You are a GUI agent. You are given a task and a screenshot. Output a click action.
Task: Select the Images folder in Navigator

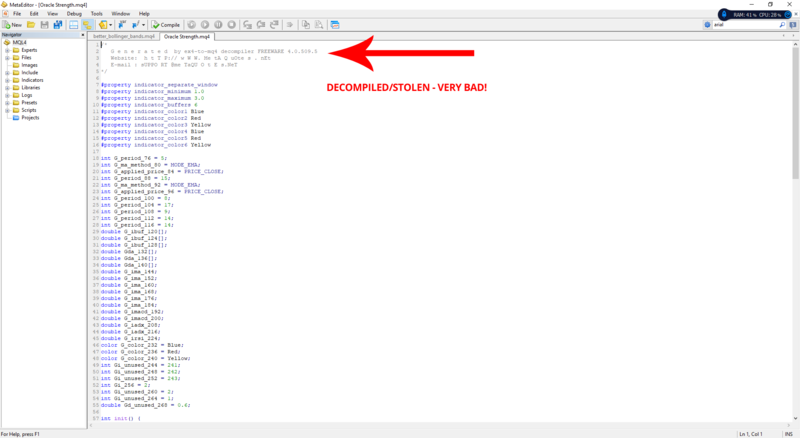pos(29,65)
